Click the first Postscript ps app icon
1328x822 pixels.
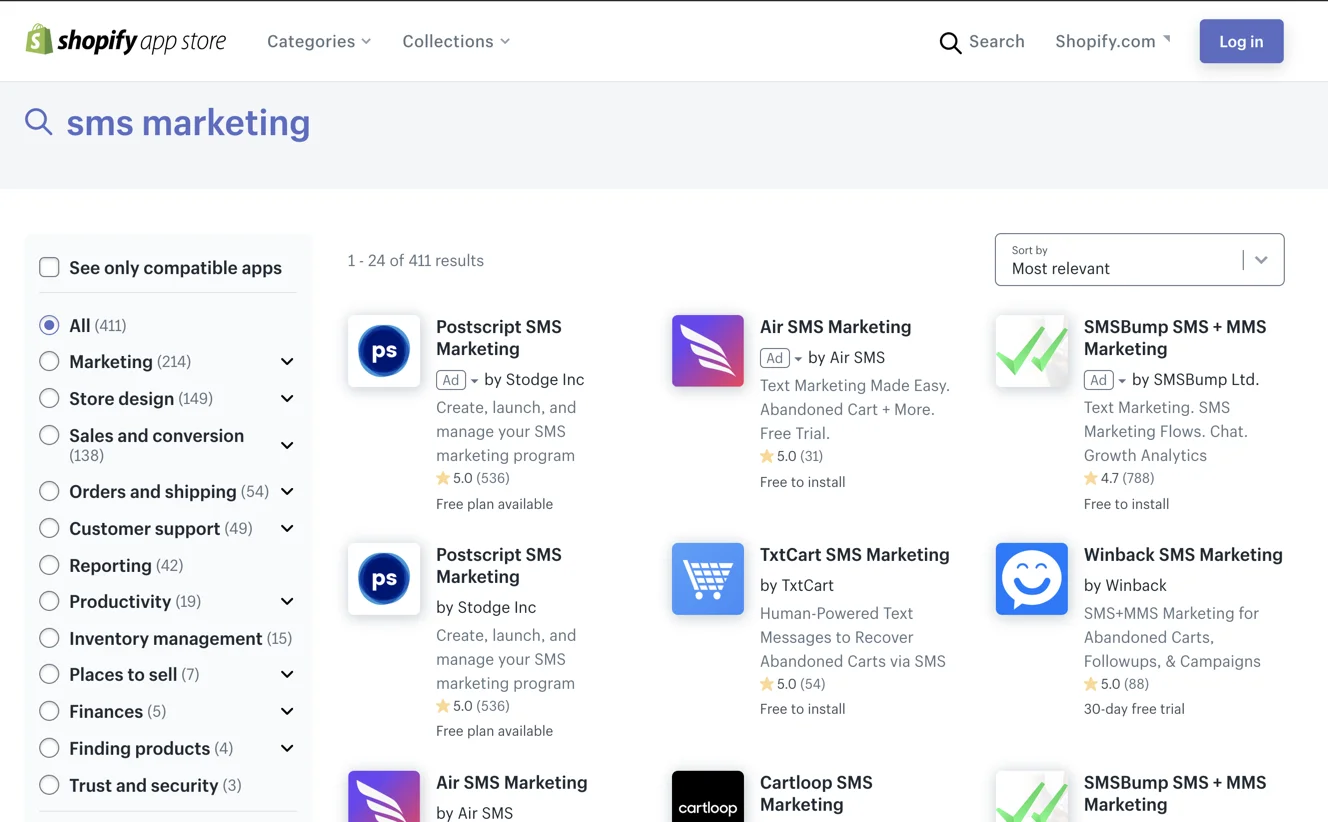click(x=384, y=351)
